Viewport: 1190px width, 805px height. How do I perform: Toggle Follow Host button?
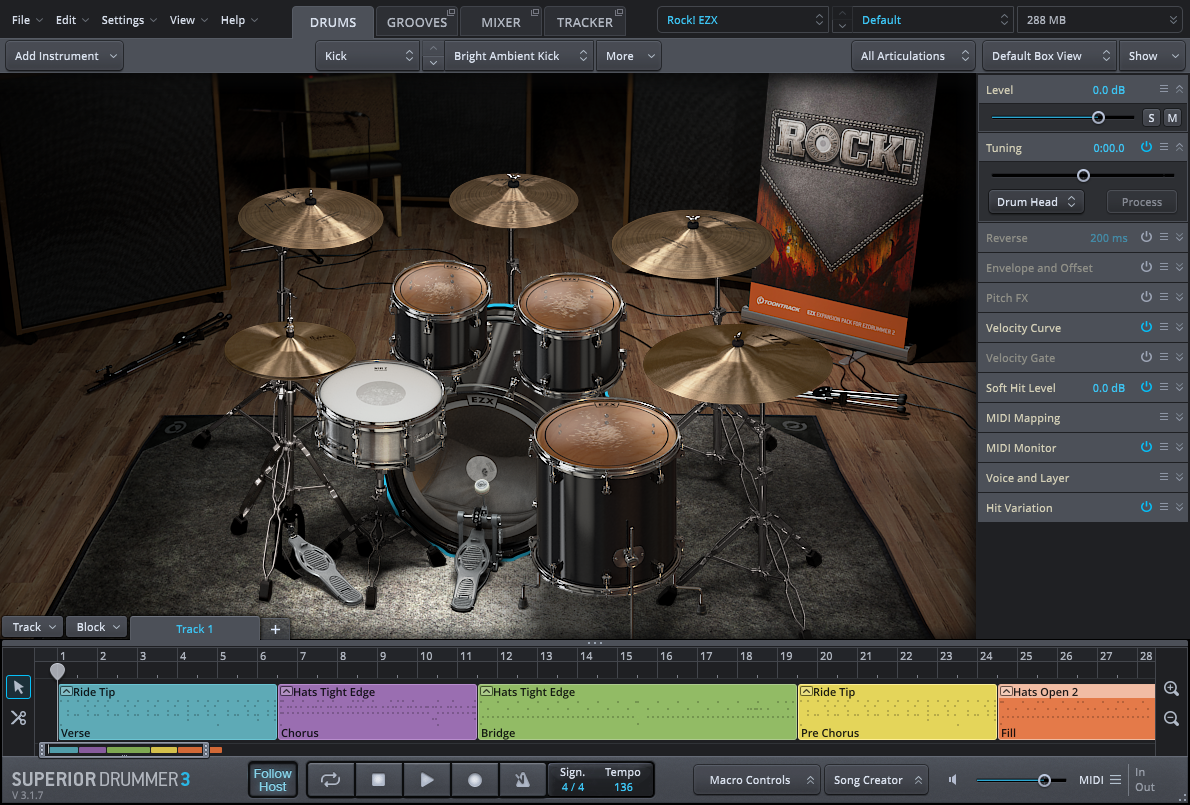[272, 780]
